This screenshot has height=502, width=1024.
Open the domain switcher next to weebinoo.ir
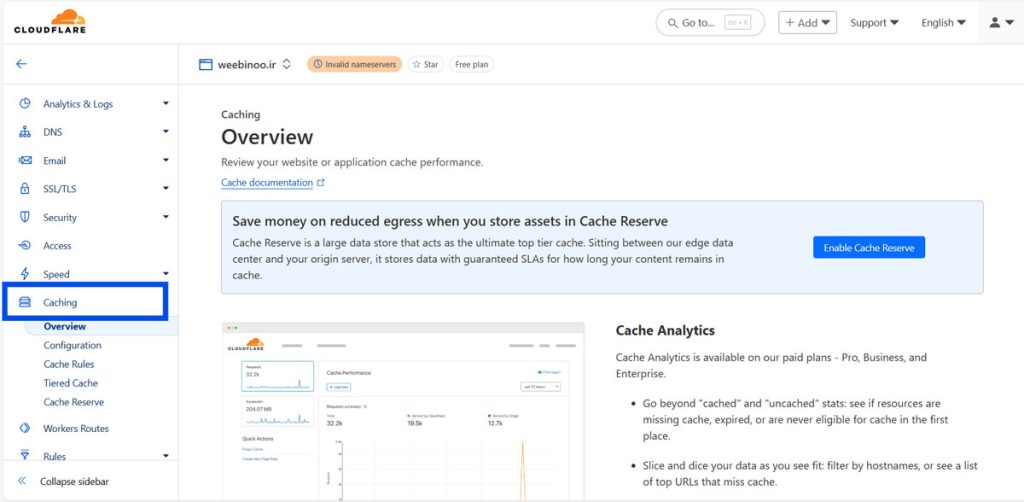(x=287, y=65)
